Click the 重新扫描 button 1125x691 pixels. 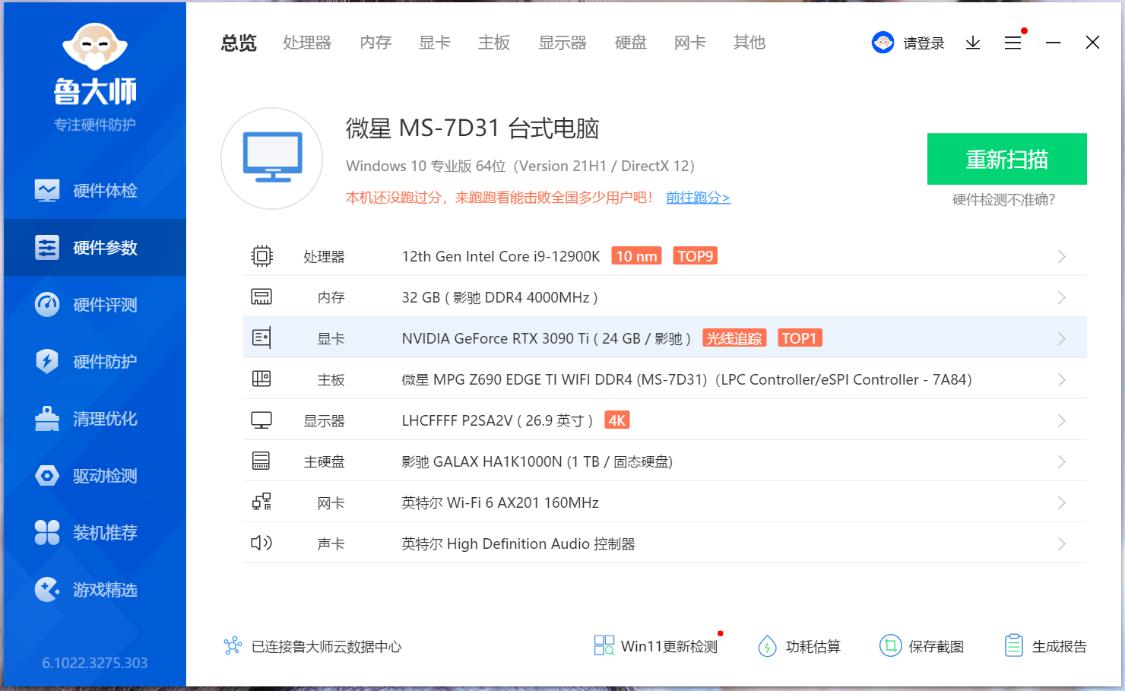click(1008, 158)
